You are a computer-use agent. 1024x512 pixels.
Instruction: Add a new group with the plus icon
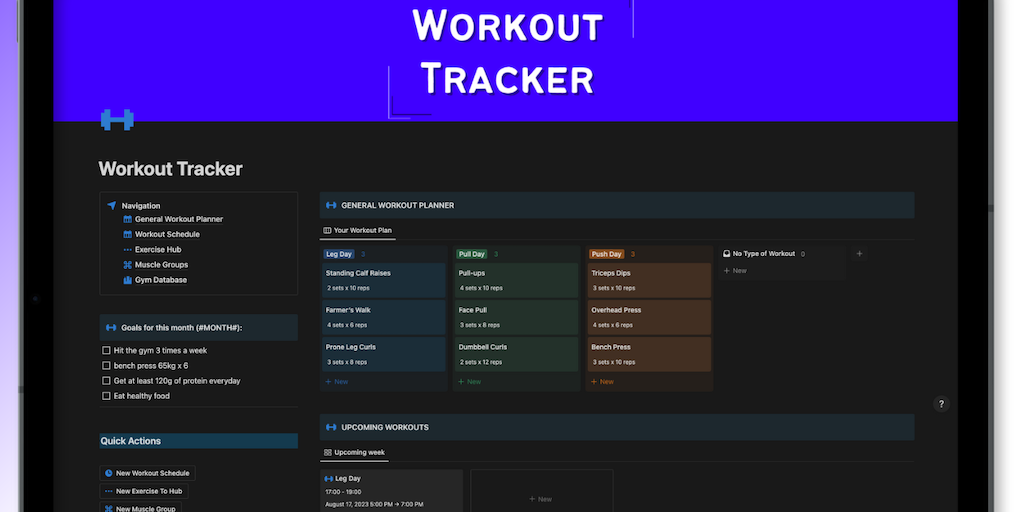[859, 254]
